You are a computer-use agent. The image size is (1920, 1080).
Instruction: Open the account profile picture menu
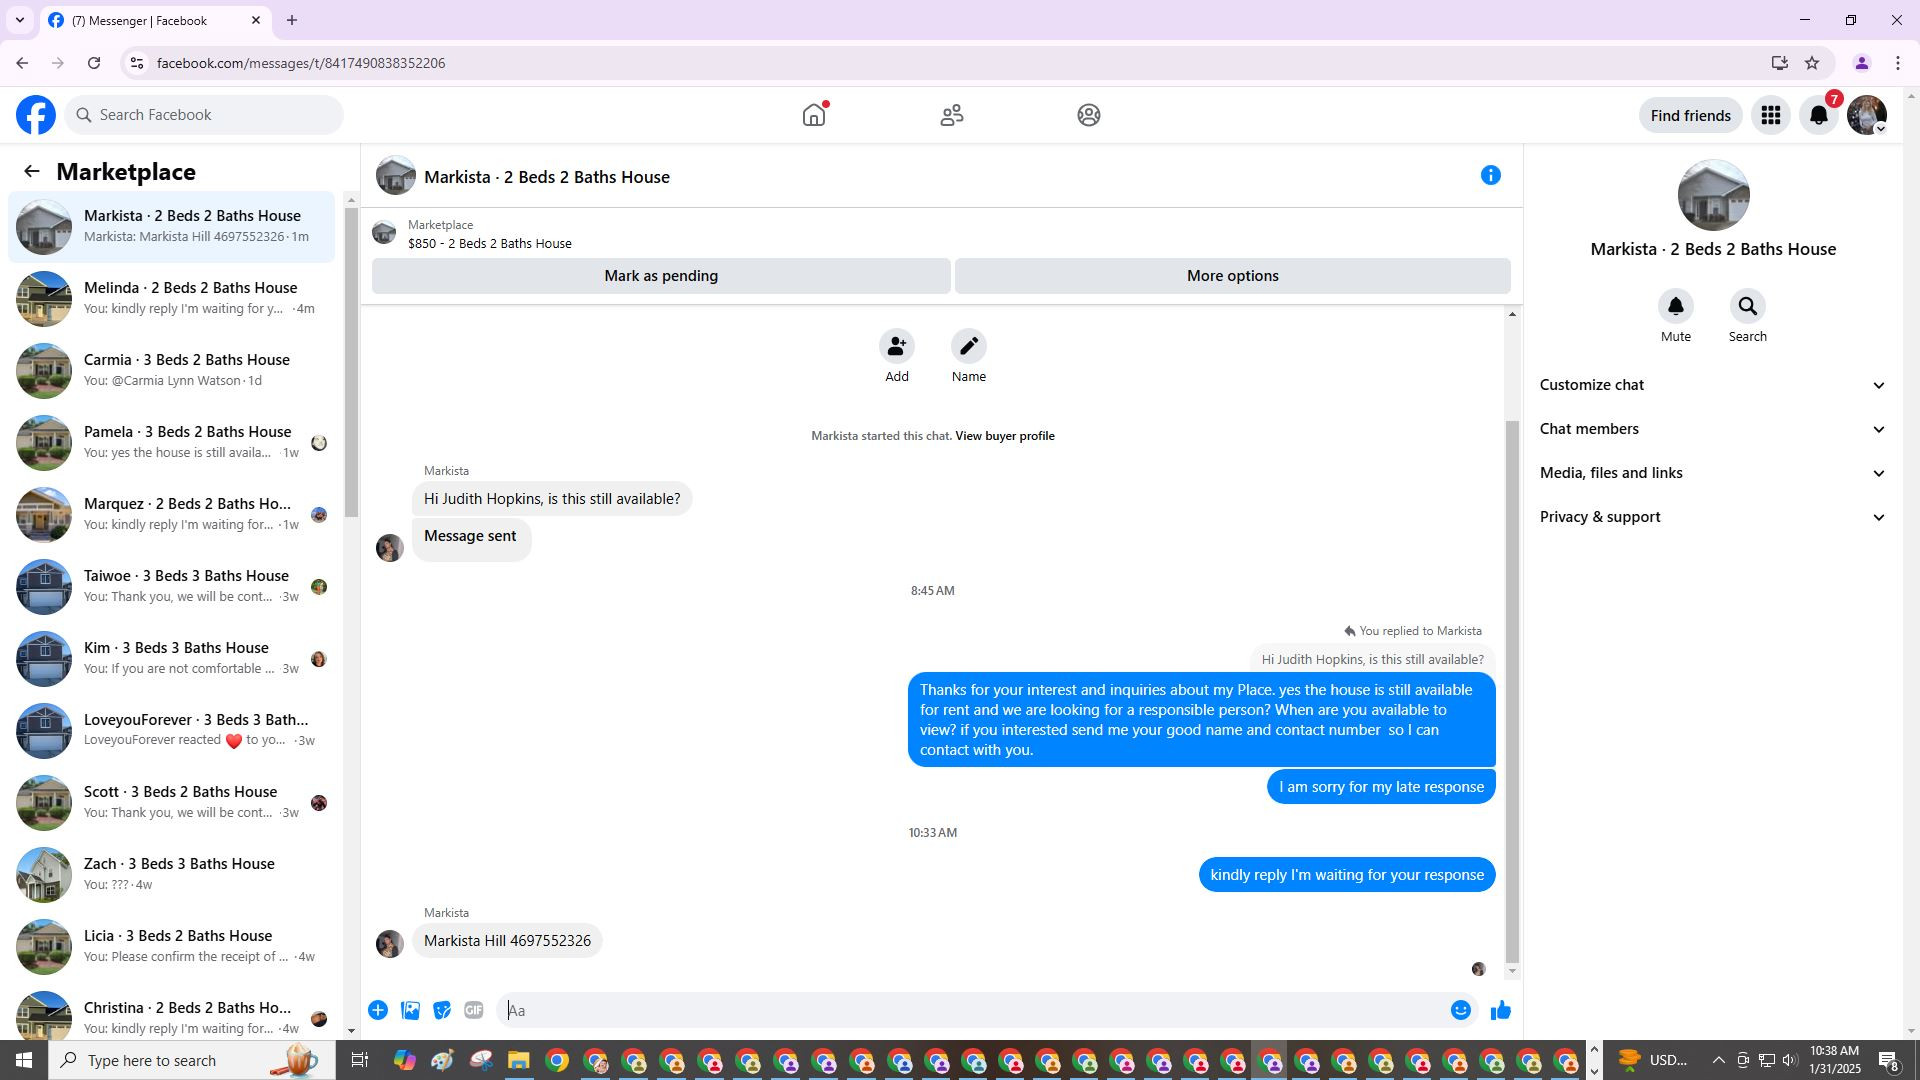tap(1867, 115)
